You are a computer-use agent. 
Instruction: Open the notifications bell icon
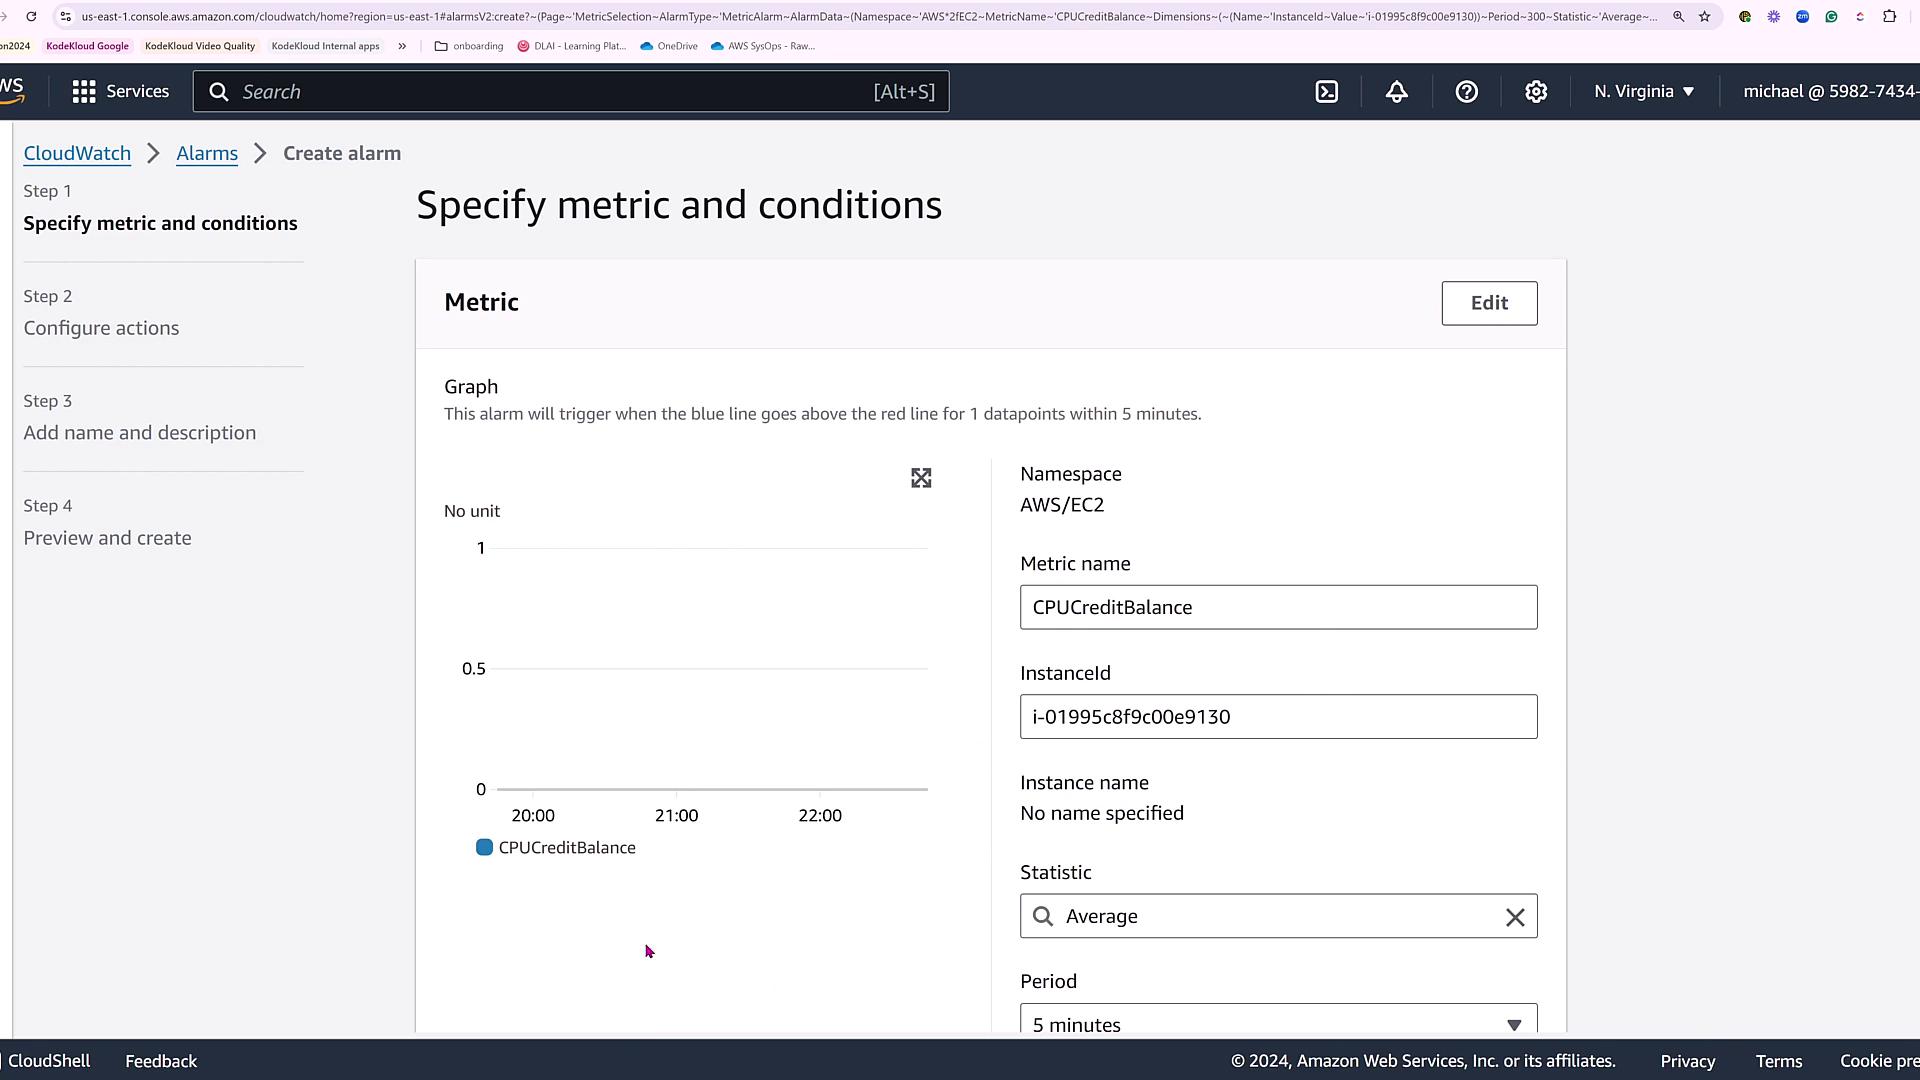coord(1397,92)
